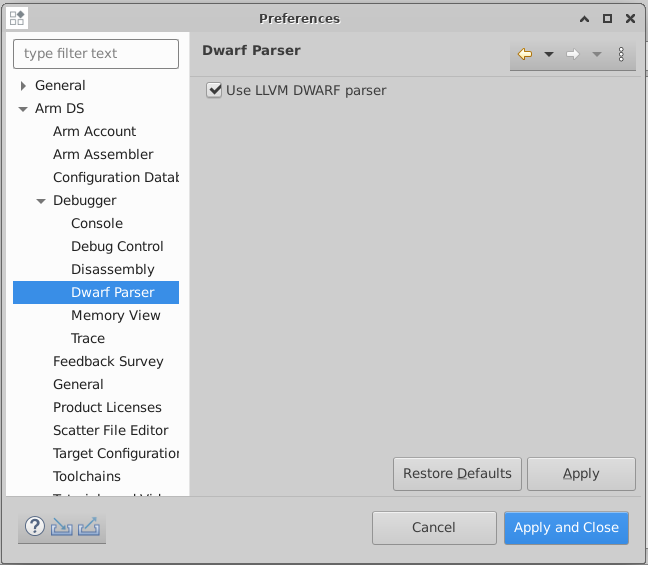Open the Disassembly preferences page
This screenshot has height=565, width=648.
[112, 269]
